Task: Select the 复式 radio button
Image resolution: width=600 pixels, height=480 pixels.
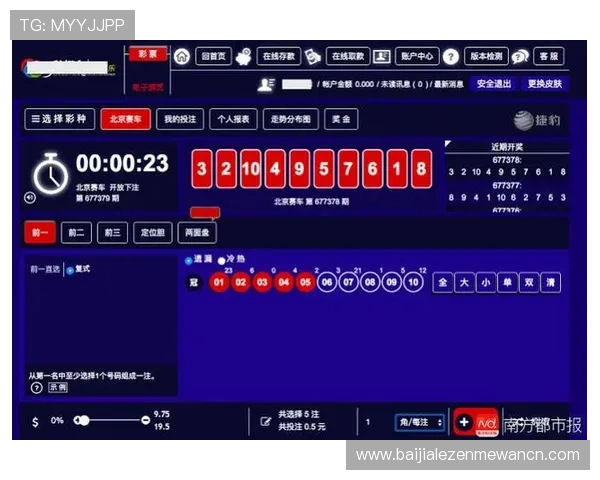Action: pos(69,269)
